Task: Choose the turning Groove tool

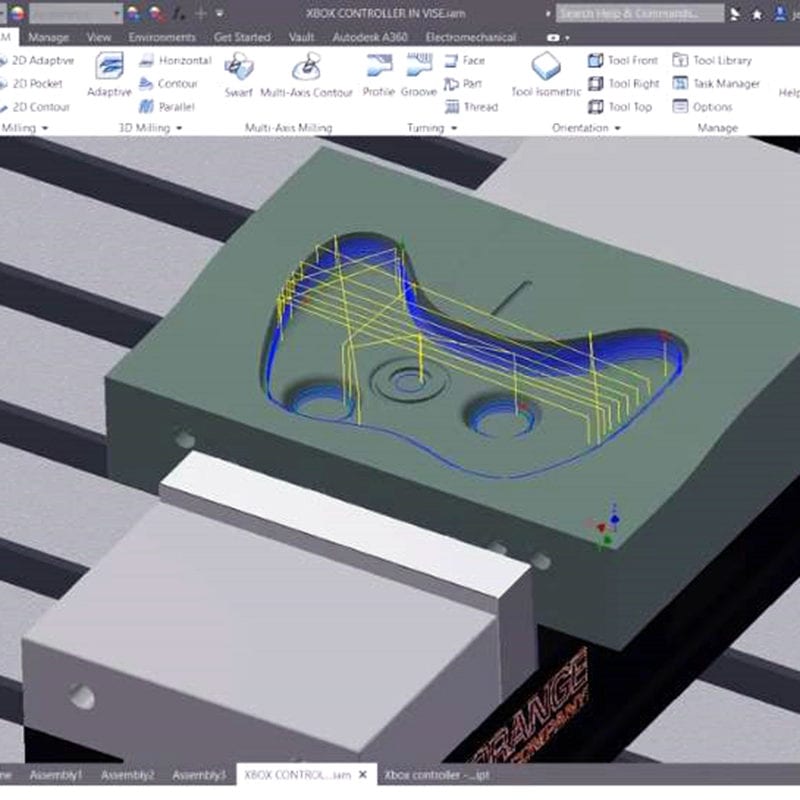Action: (x=419, y=74)
